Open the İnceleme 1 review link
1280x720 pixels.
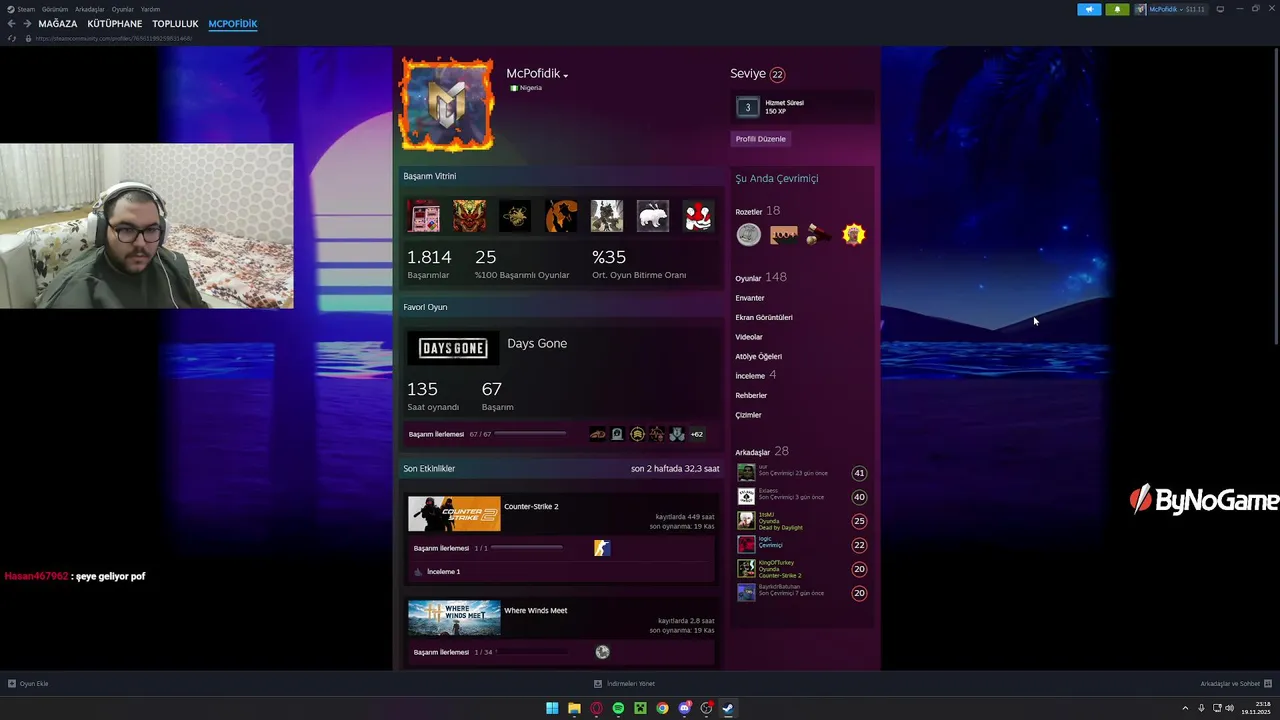click(443, 572)
